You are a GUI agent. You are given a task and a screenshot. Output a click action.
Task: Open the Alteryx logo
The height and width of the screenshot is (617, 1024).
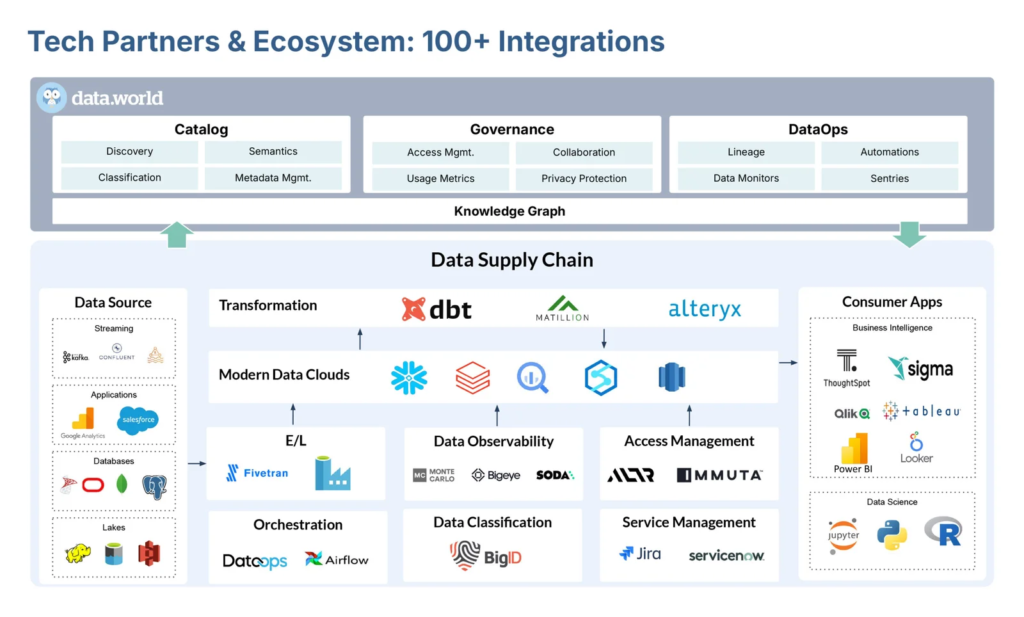[x=705, y=309]
